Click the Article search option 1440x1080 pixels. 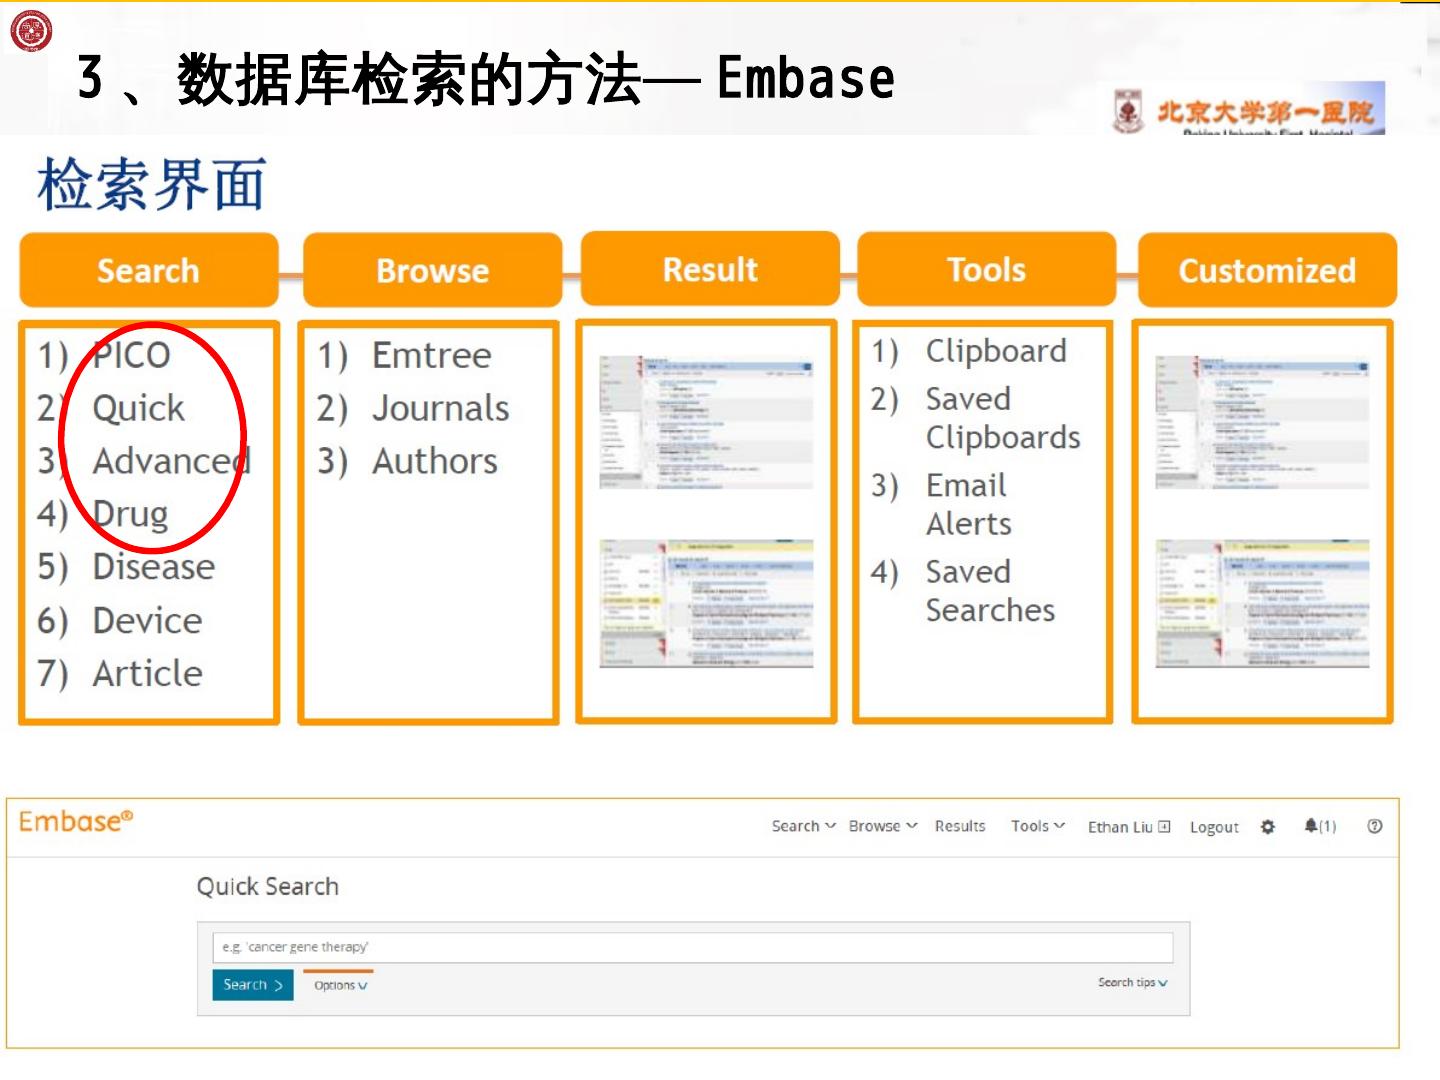pos(147,674)
